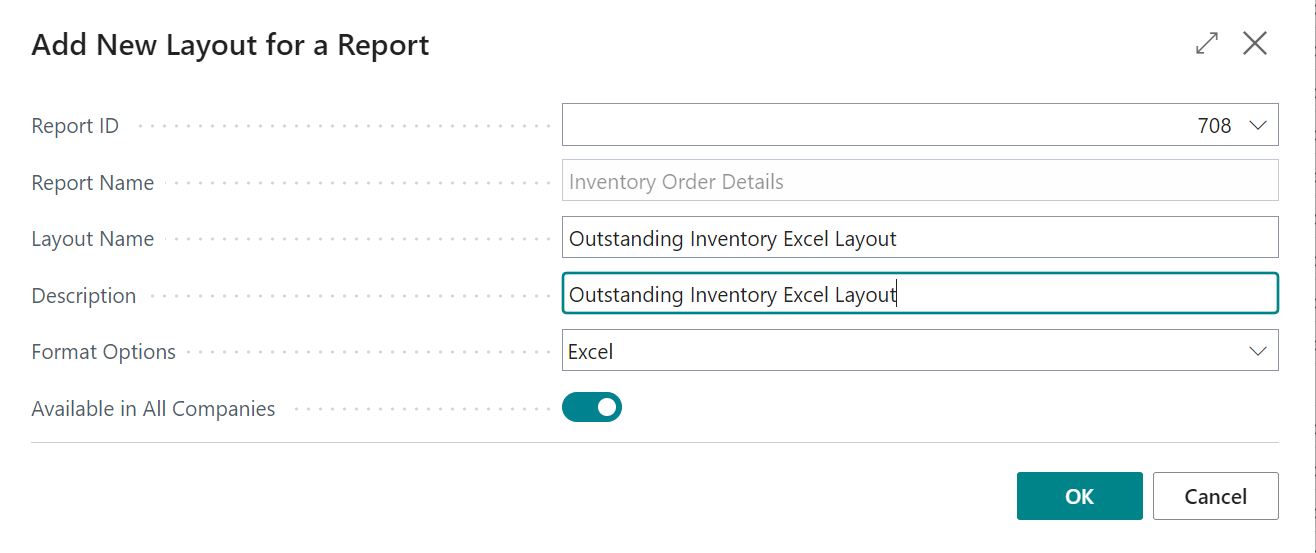
Task: Confirm the new layout with OK
Action: point(1079,496)
